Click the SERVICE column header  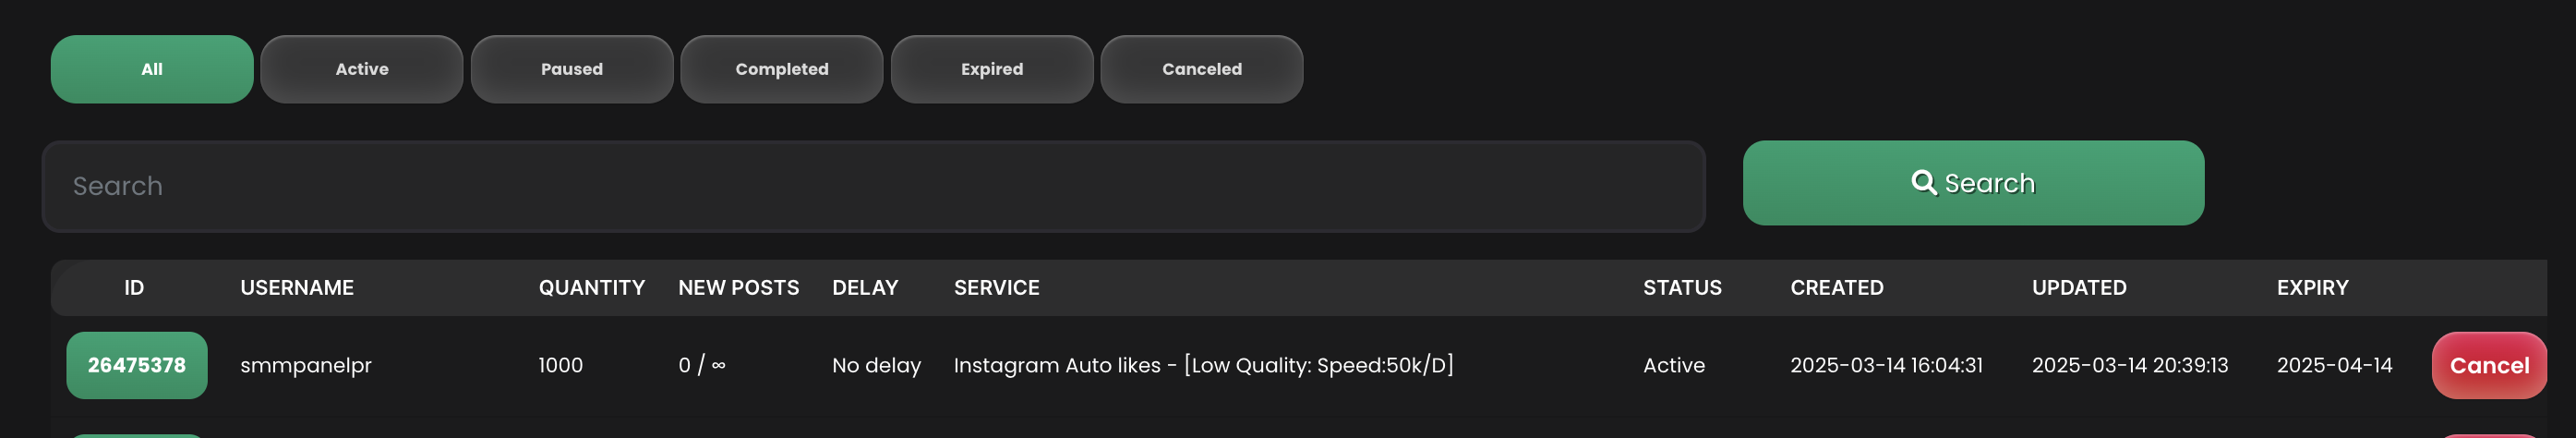tap(996, 288)
